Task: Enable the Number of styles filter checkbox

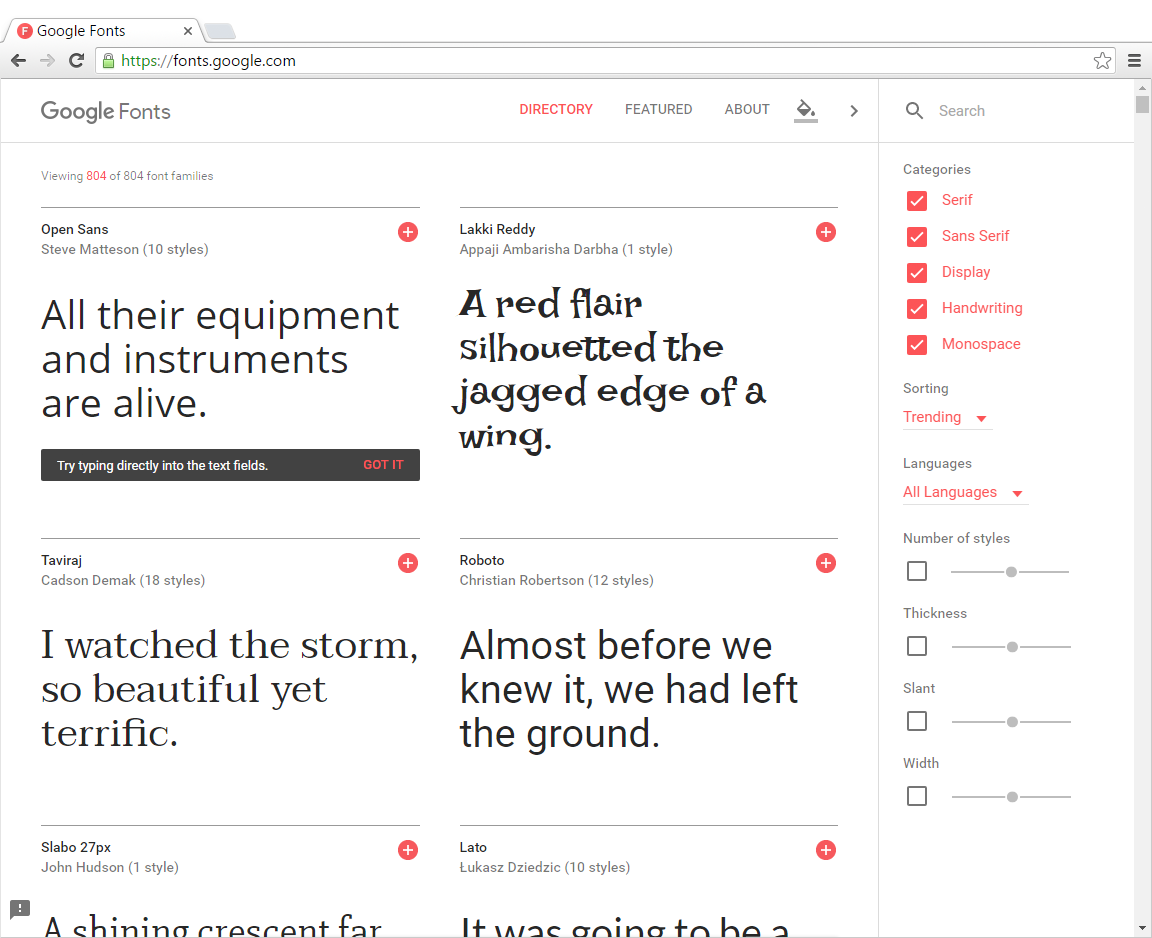Action: click(x=916, y=571)
